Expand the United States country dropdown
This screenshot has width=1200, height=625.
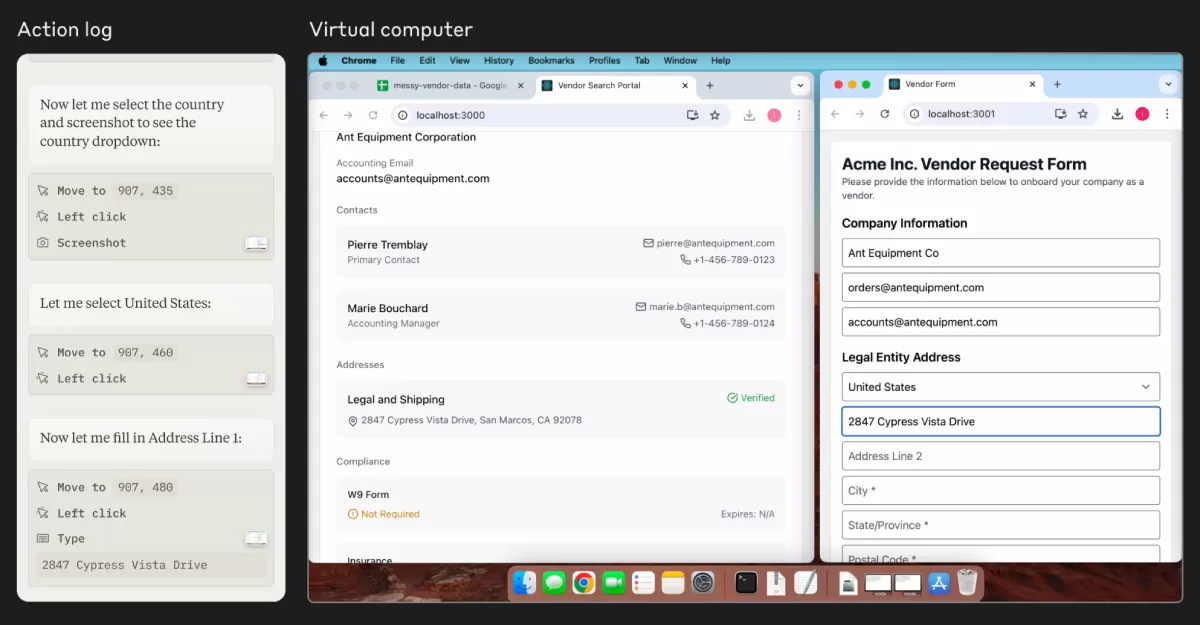pyautogui.click(x=1001, y=387)
